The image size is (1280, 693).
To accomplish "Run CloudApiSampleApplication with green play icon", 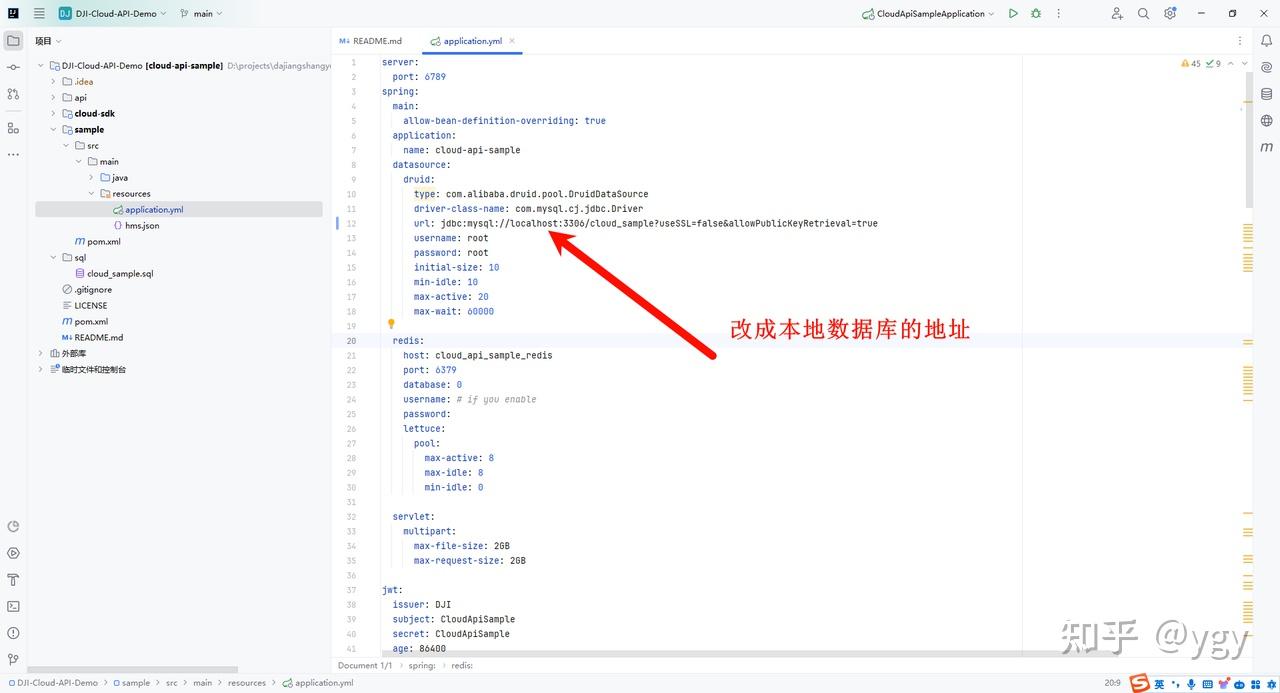I will (1013, 13).
